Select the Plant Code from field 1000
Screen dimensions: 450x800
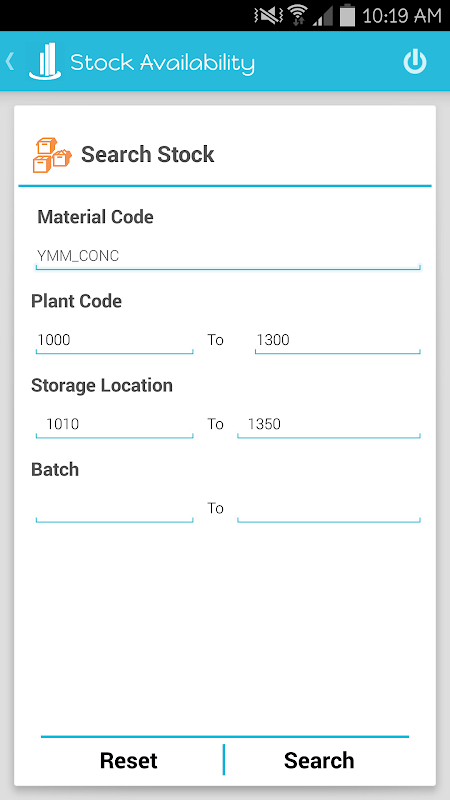[x=114, y=341]
